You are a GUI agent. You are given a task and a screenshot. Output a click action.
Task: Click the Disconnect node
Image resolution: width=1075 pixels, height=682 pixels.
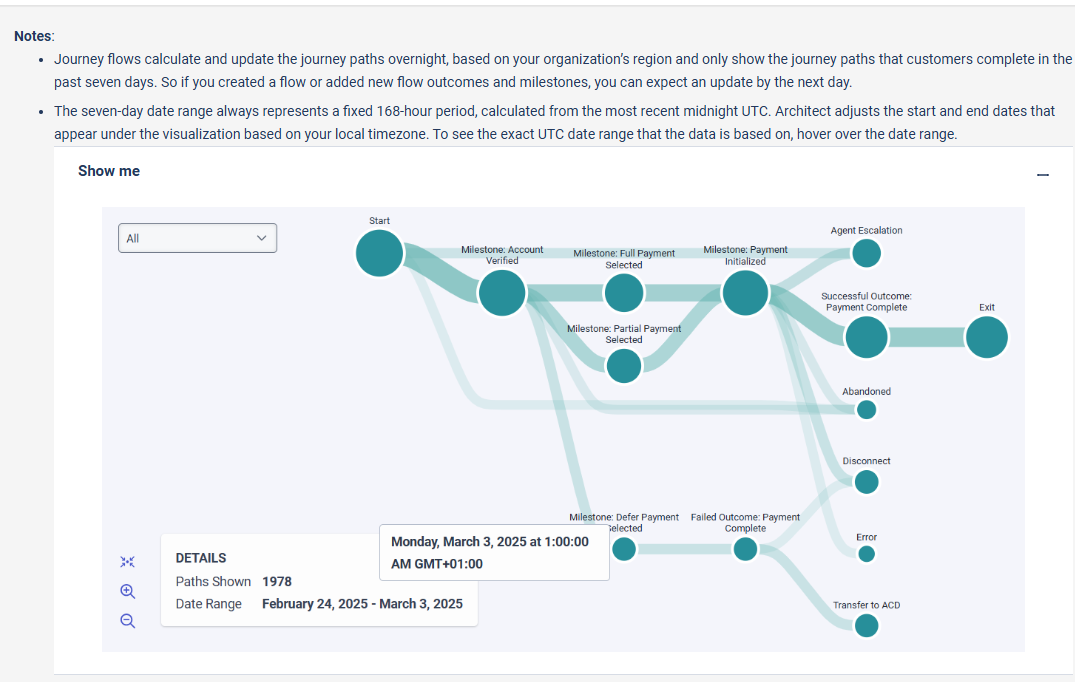point(866,482)
